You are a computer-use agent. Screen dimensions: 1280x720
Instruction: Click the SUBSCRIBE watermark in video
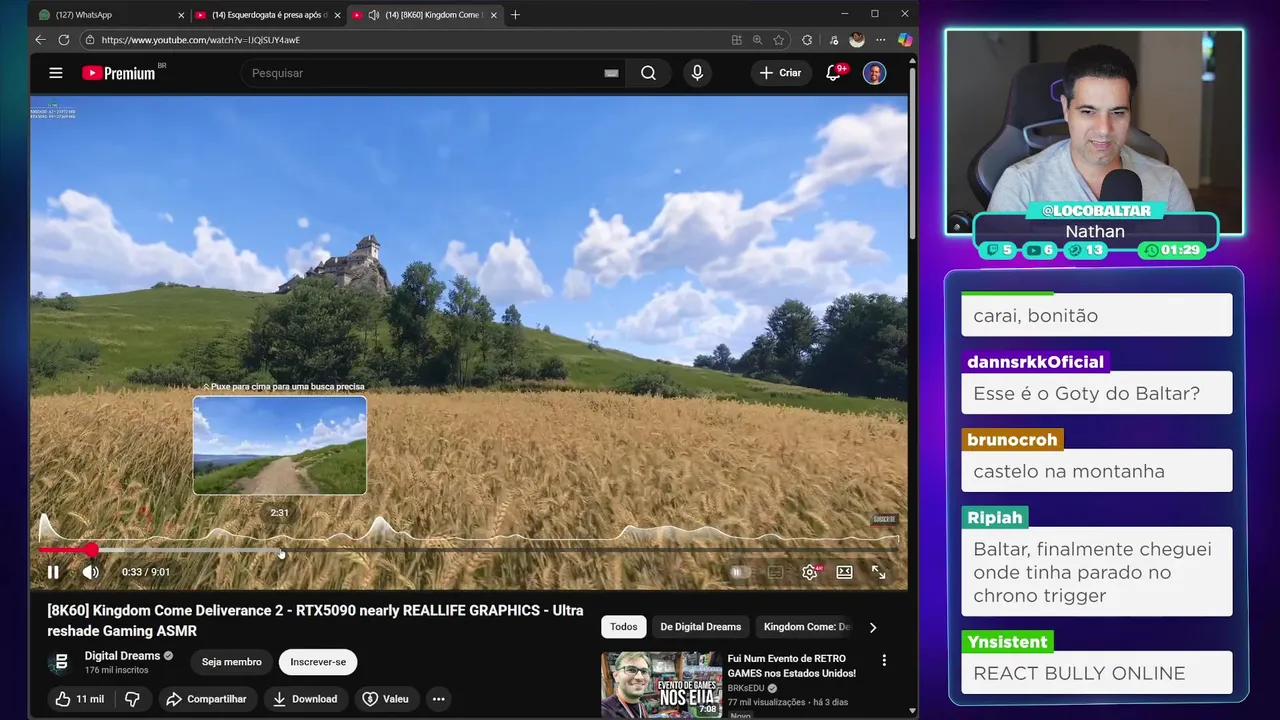pyautogui.click(x=884, y=520)
